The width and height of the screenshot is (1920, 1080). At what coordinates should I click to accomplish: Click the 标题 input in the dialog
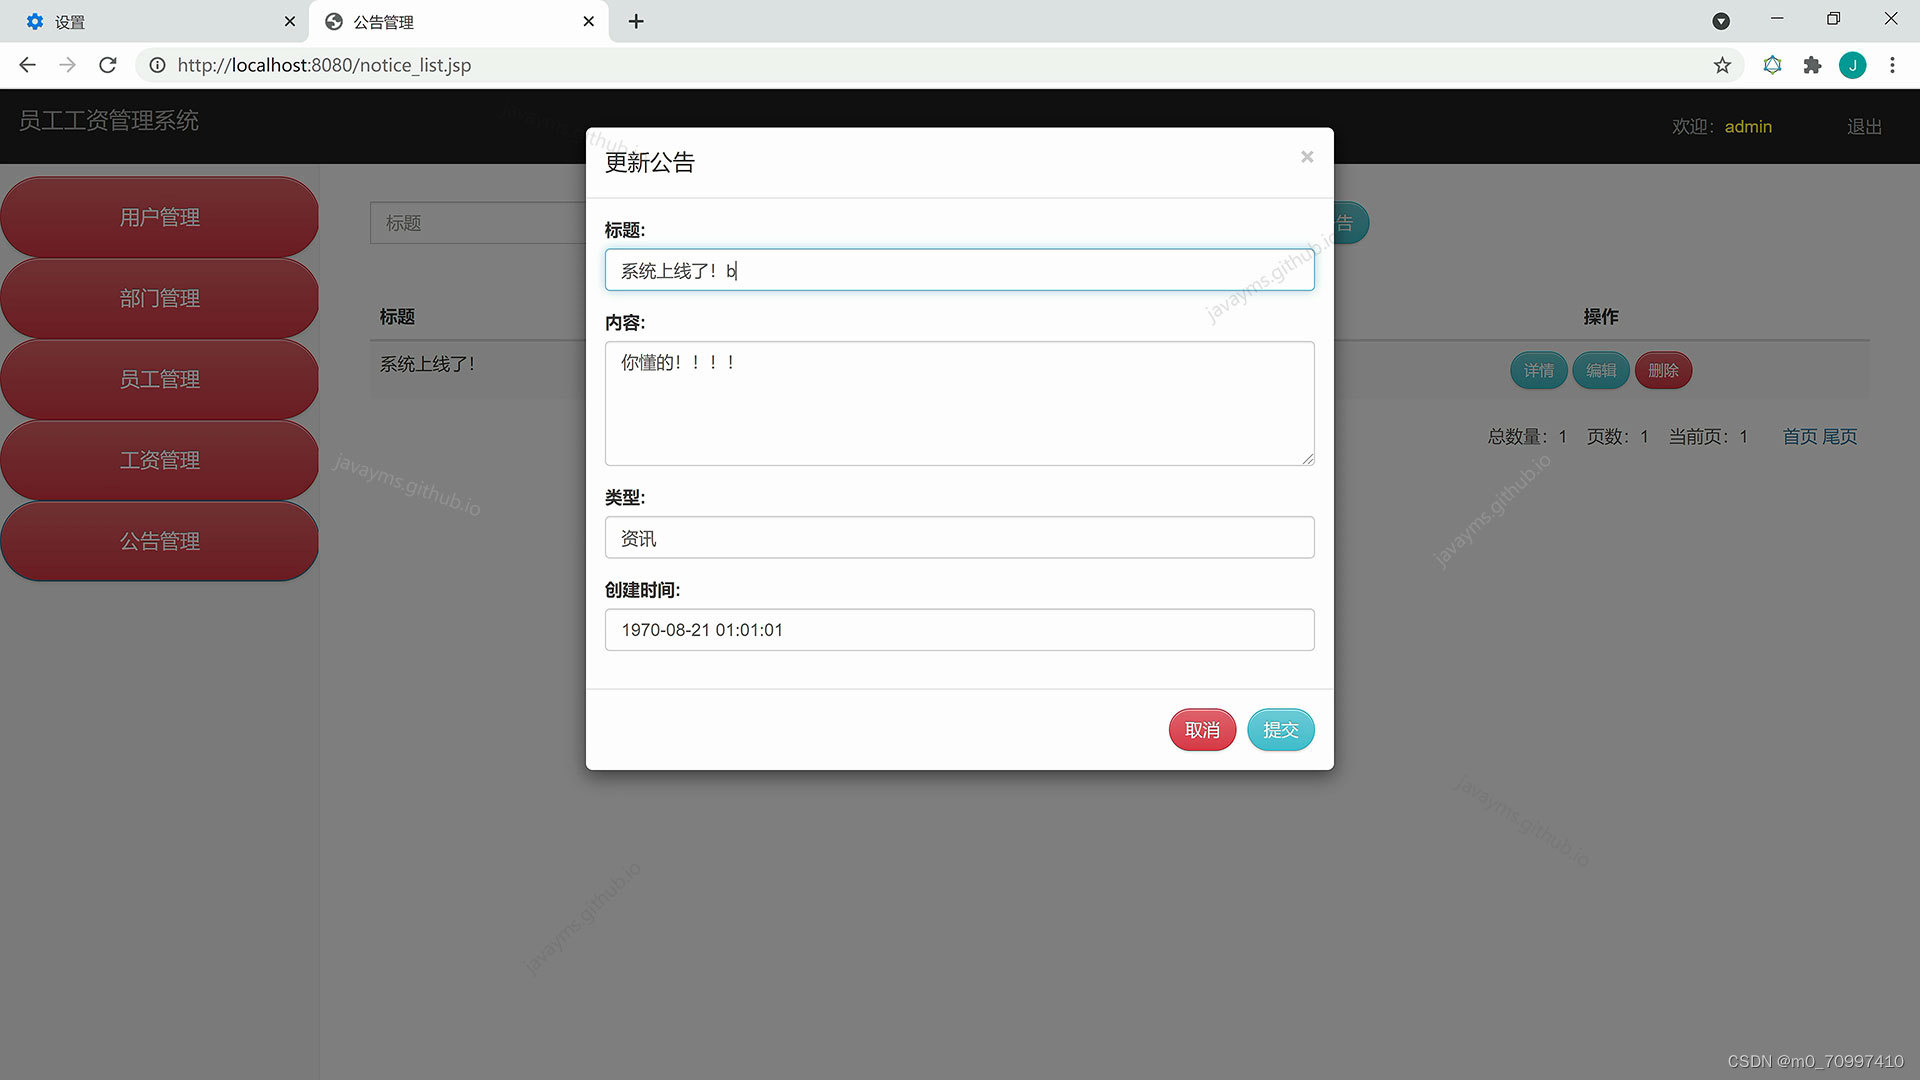click(x=959, y=270)
